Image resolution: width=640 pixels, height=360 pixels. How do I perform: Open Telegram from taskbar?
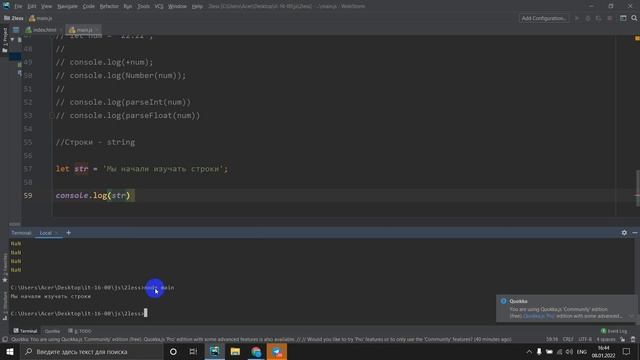point(277,351)
